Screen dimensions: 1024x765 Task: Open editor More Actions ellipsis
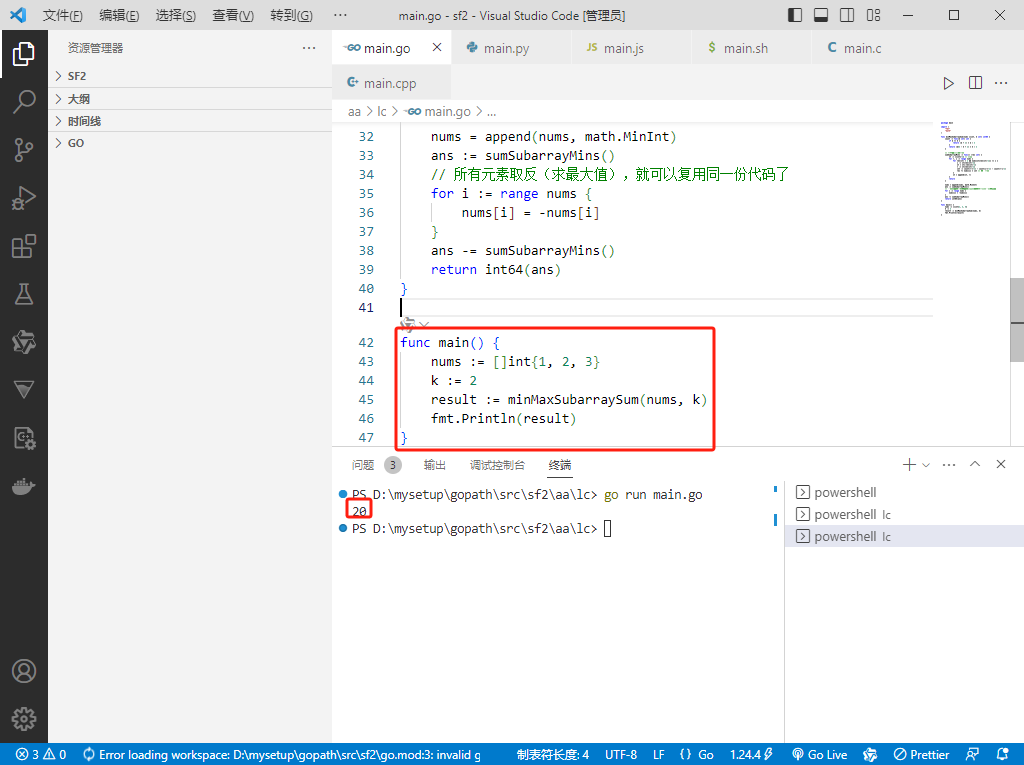click(1001, 83)
